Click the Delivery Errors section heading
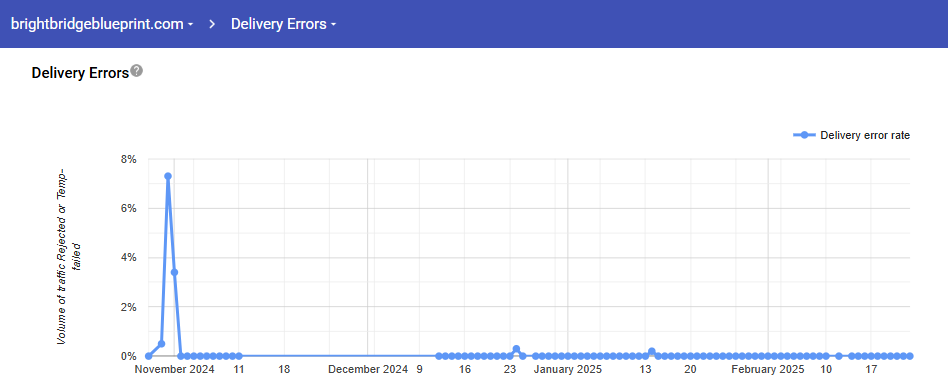Image resolution: width=948 pixels, height=390 pixels. [80, 73]
